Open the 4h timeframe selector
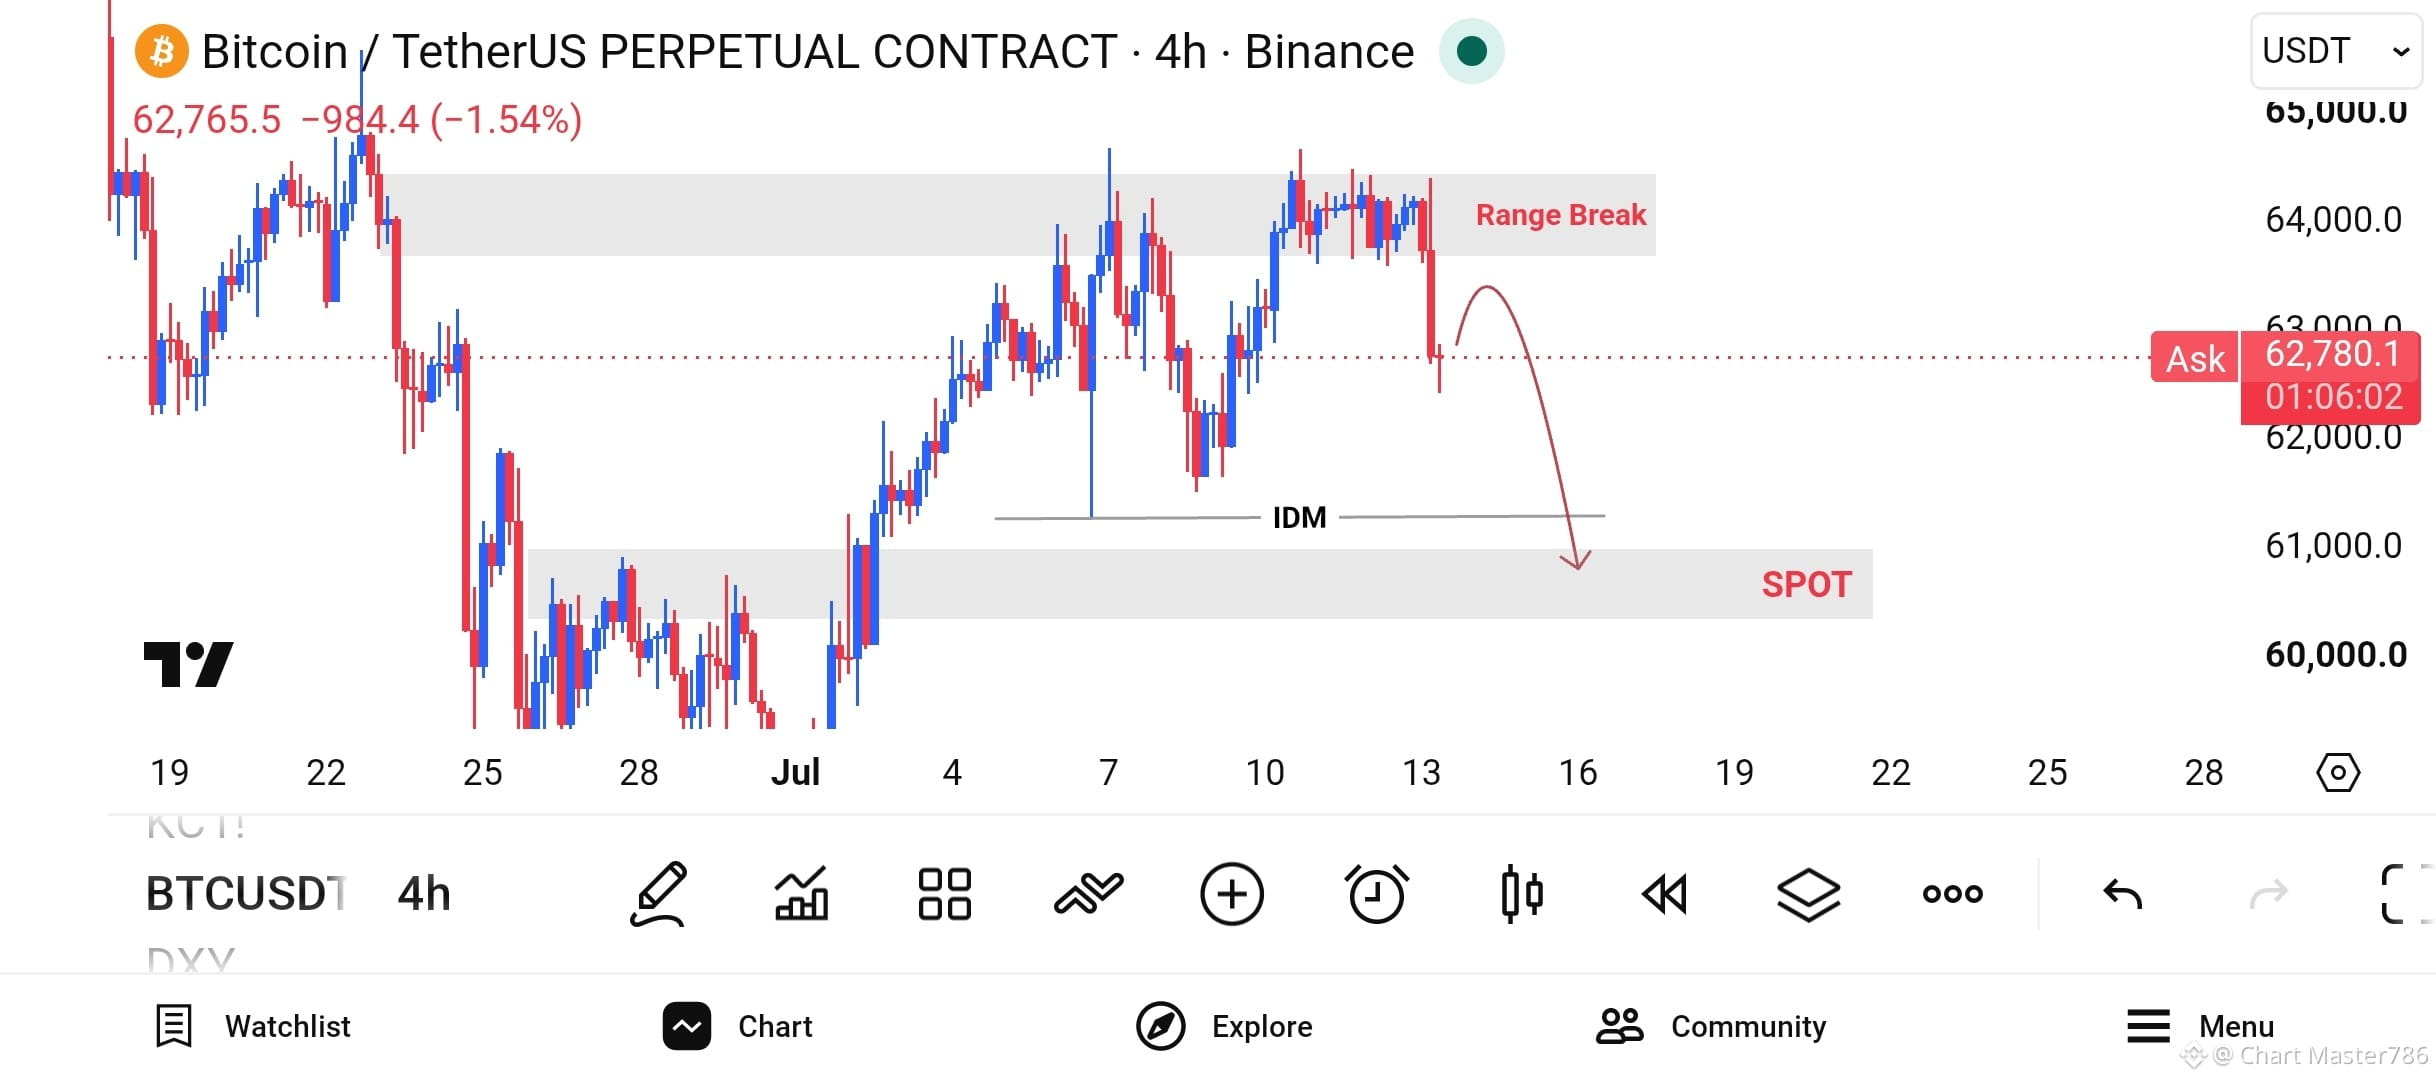The image size is (2436, 1080). pos(424,893)
